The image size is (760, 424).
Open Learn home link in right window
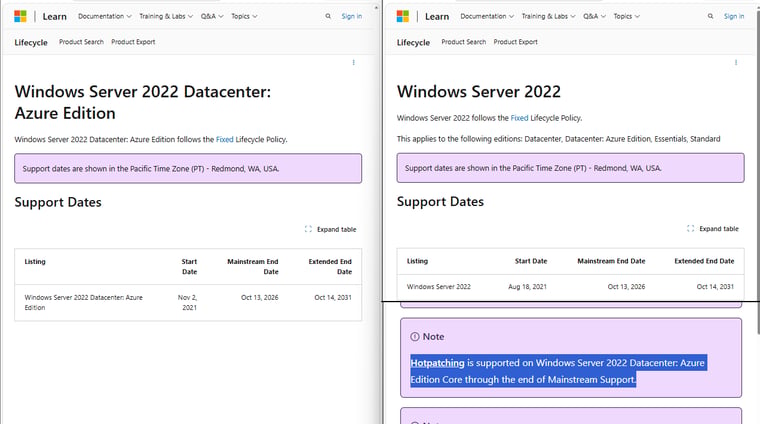click(x=437, y=16)
